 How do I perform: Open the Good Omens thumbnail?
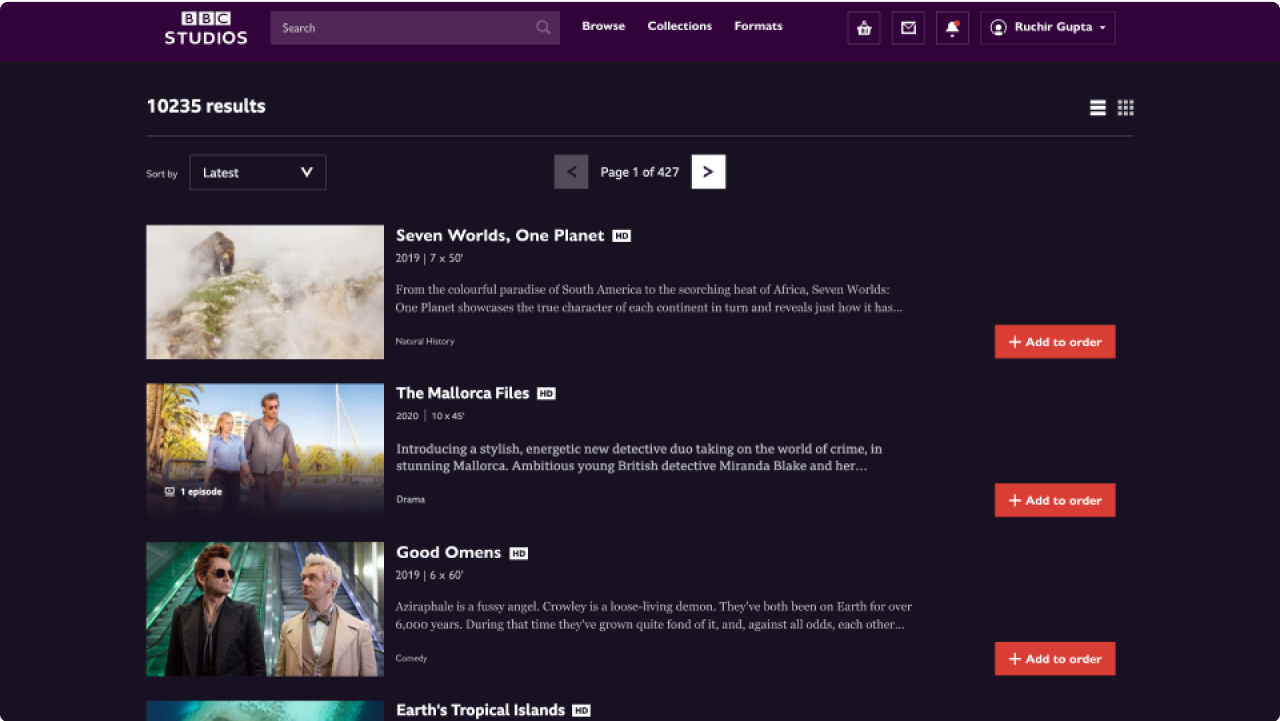pyautogui.click(x=265, y=609)
